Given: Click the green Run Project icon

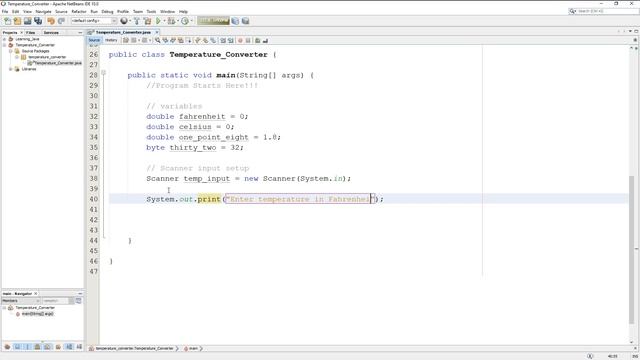Looking at the screenshot, I should click(158, 21).
